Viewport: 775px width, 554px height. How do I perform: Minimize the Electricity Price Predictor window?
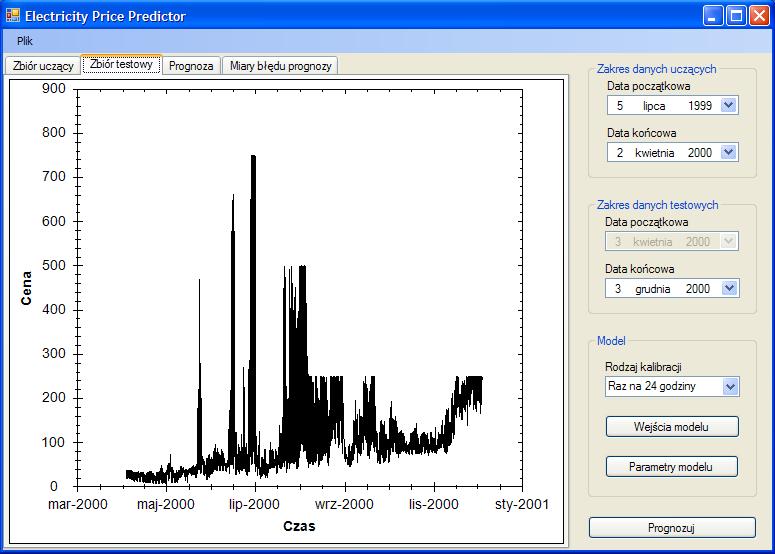tap(712, 16)
